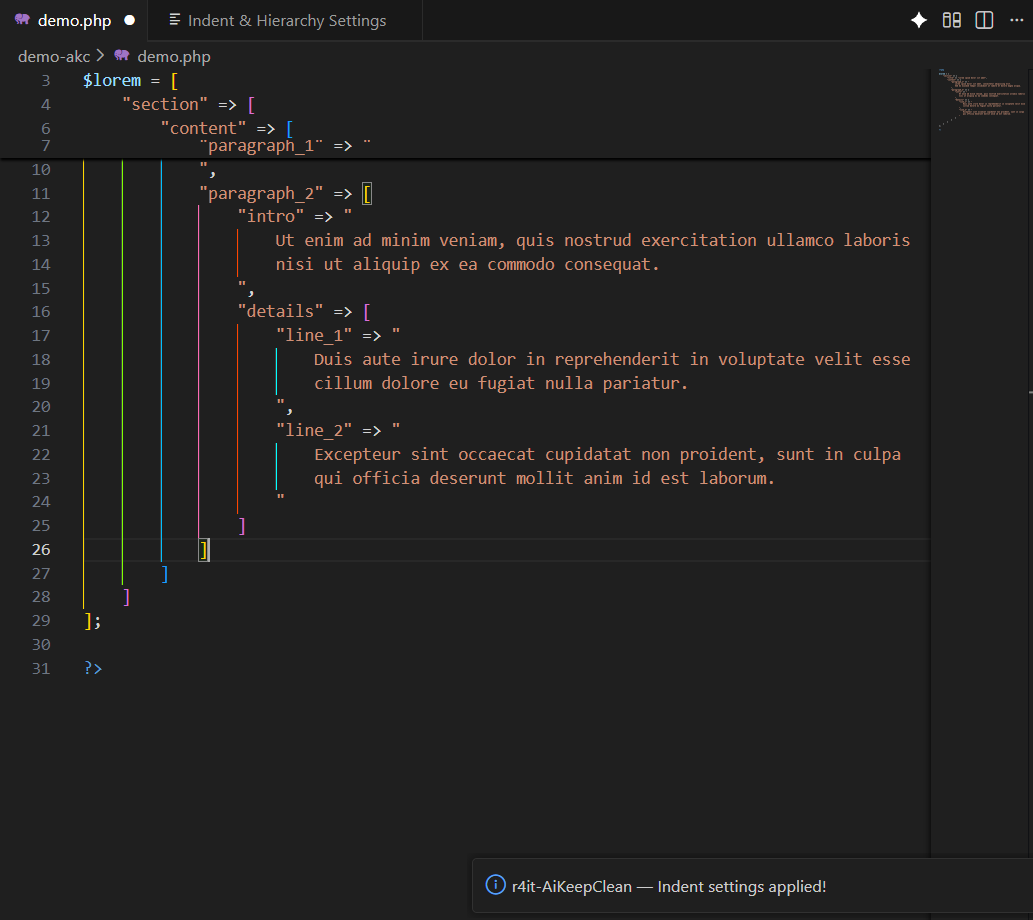Click the closing PHP tag on line 31
The height and width of the screenshot is (920, 1033).
tap(92, 668)
